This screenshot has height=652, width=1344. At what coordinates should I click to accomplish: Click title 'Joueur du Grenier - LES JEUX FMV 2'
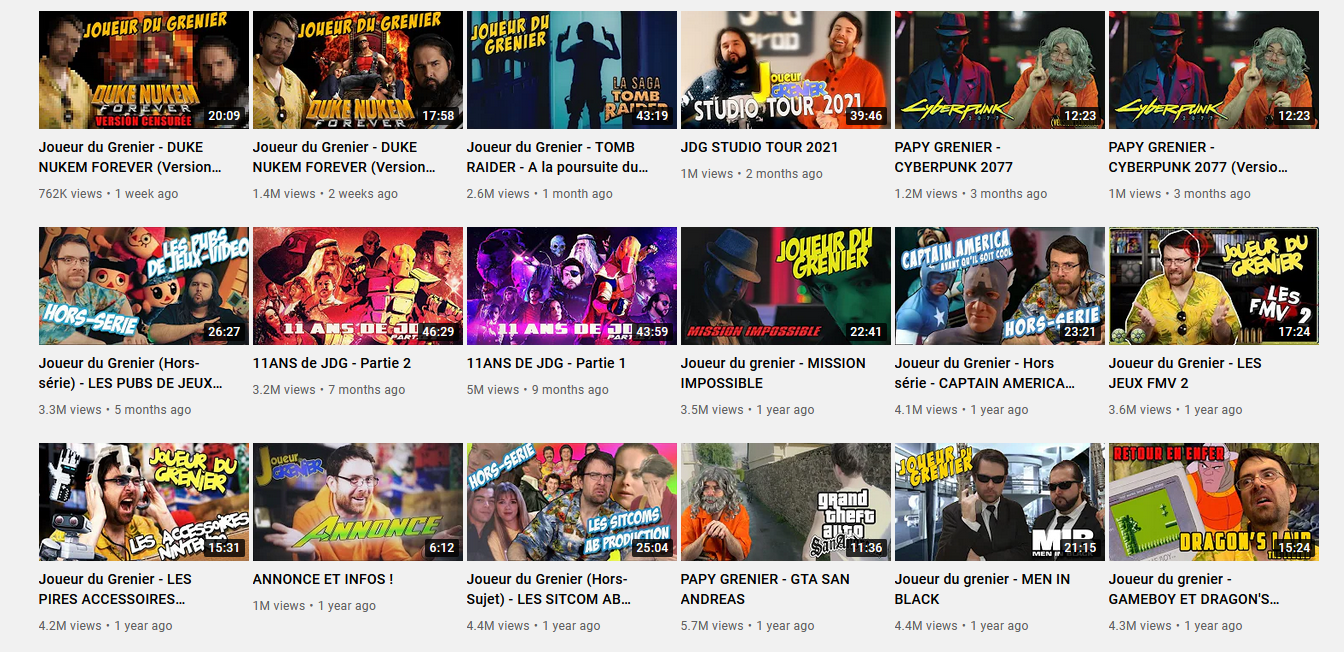click(x=1185, y=373)
